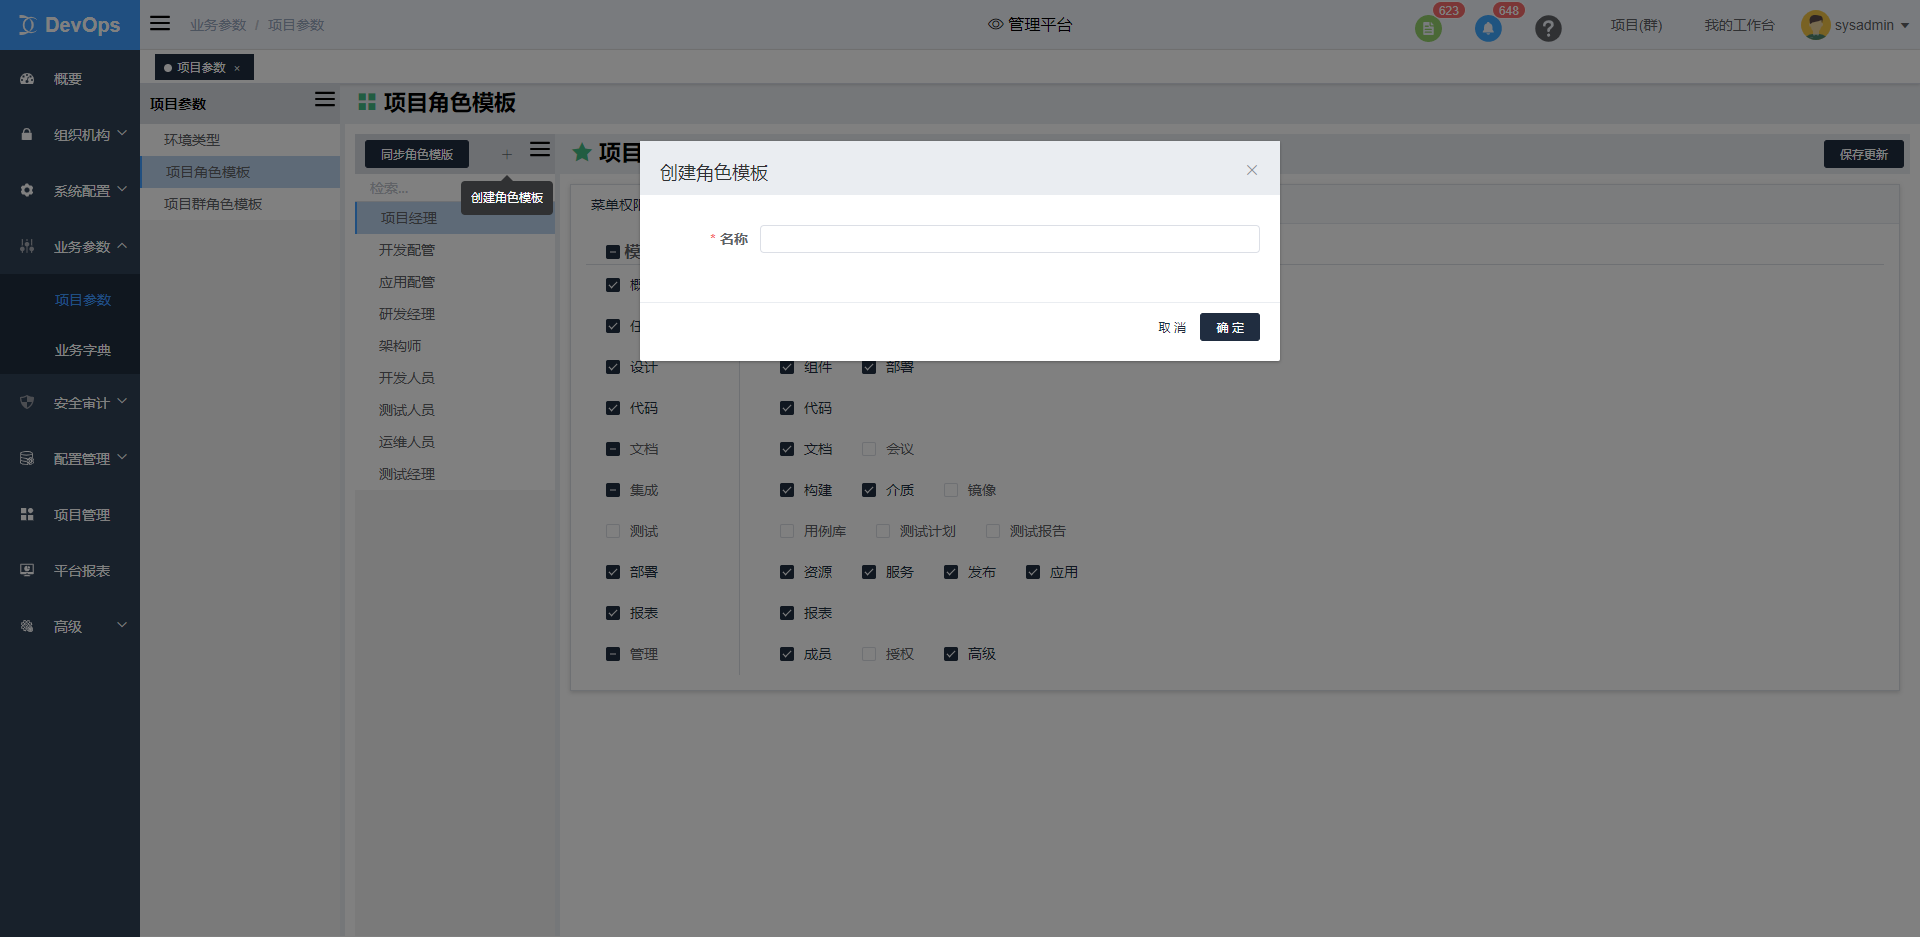Screen dimensions: 1920x937
Task: Click the monitor icon for 平台报表
Action: point(27,571)
